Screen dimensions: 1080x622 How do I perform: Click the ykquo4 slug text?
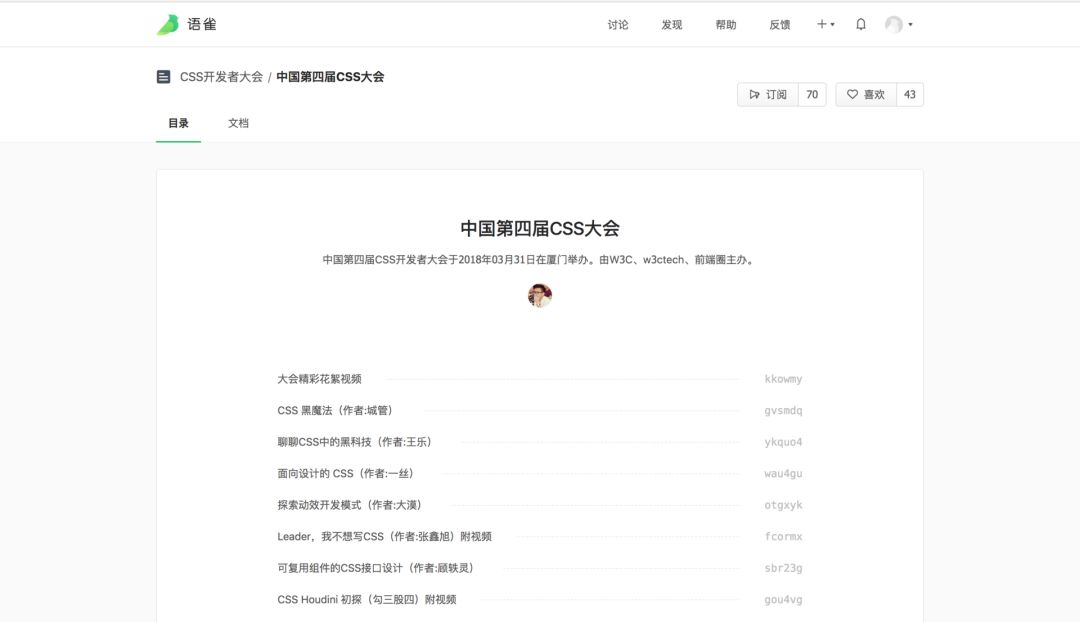(x=783, y=442)
